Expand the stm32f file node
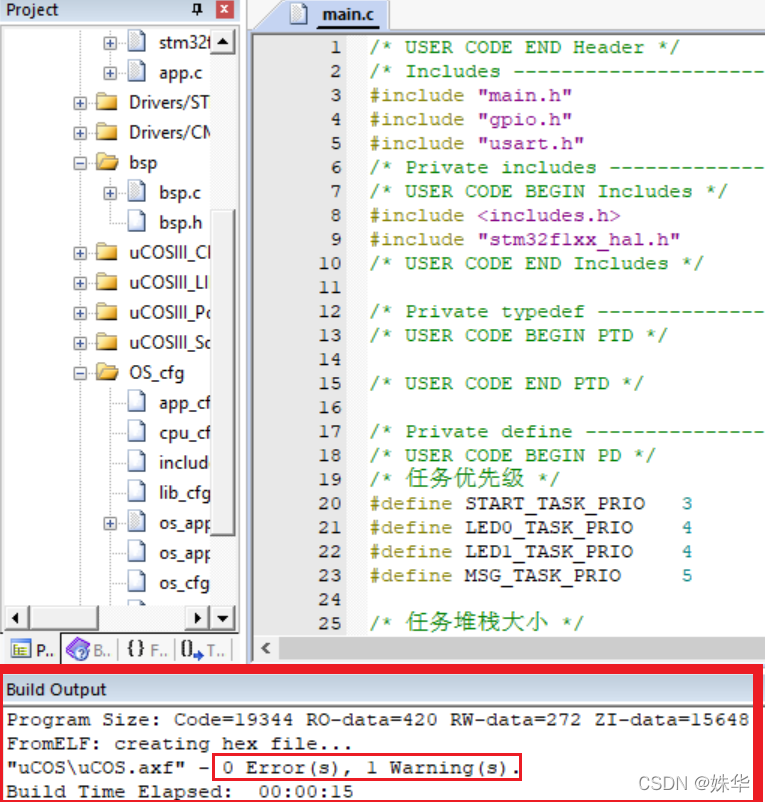Viewport: 765px width, 802px height. tap(109, 43)
